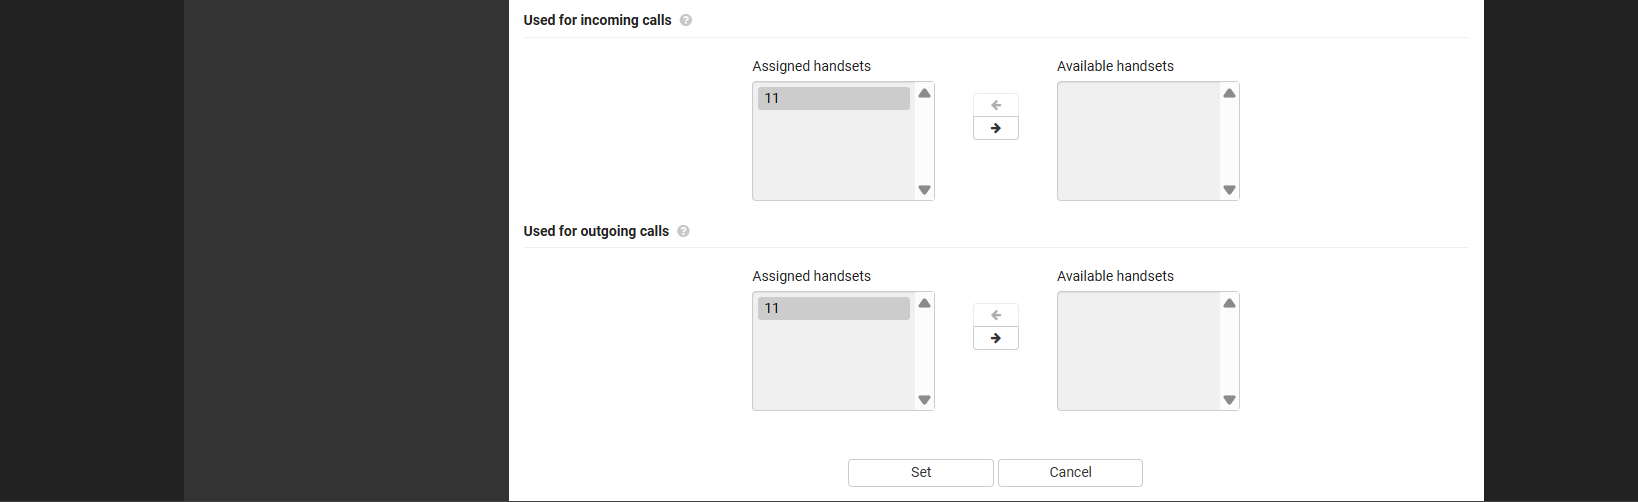The width and height of the screenshot is (1638, 502).
Task: Click right arrow in outgoing calls section
Action: [996, 338]
